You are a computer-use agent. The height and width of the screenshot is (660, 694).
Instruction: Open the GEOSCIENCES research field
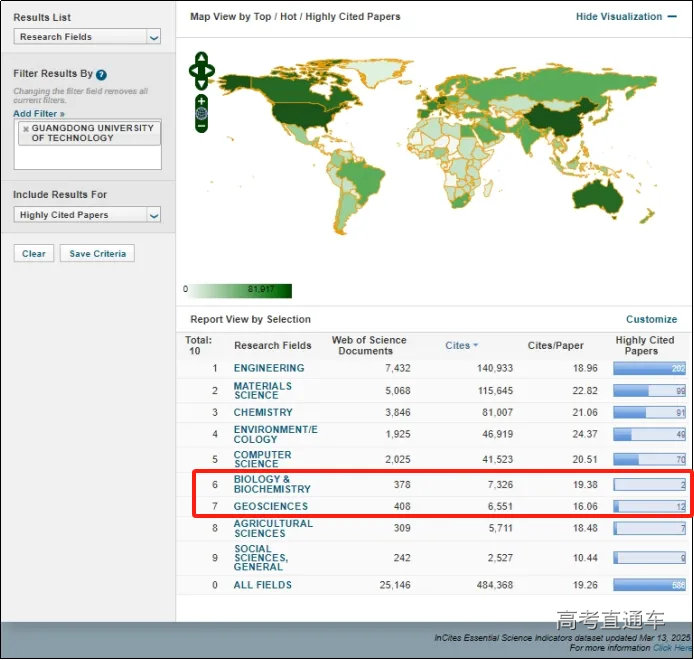[271, 506]
